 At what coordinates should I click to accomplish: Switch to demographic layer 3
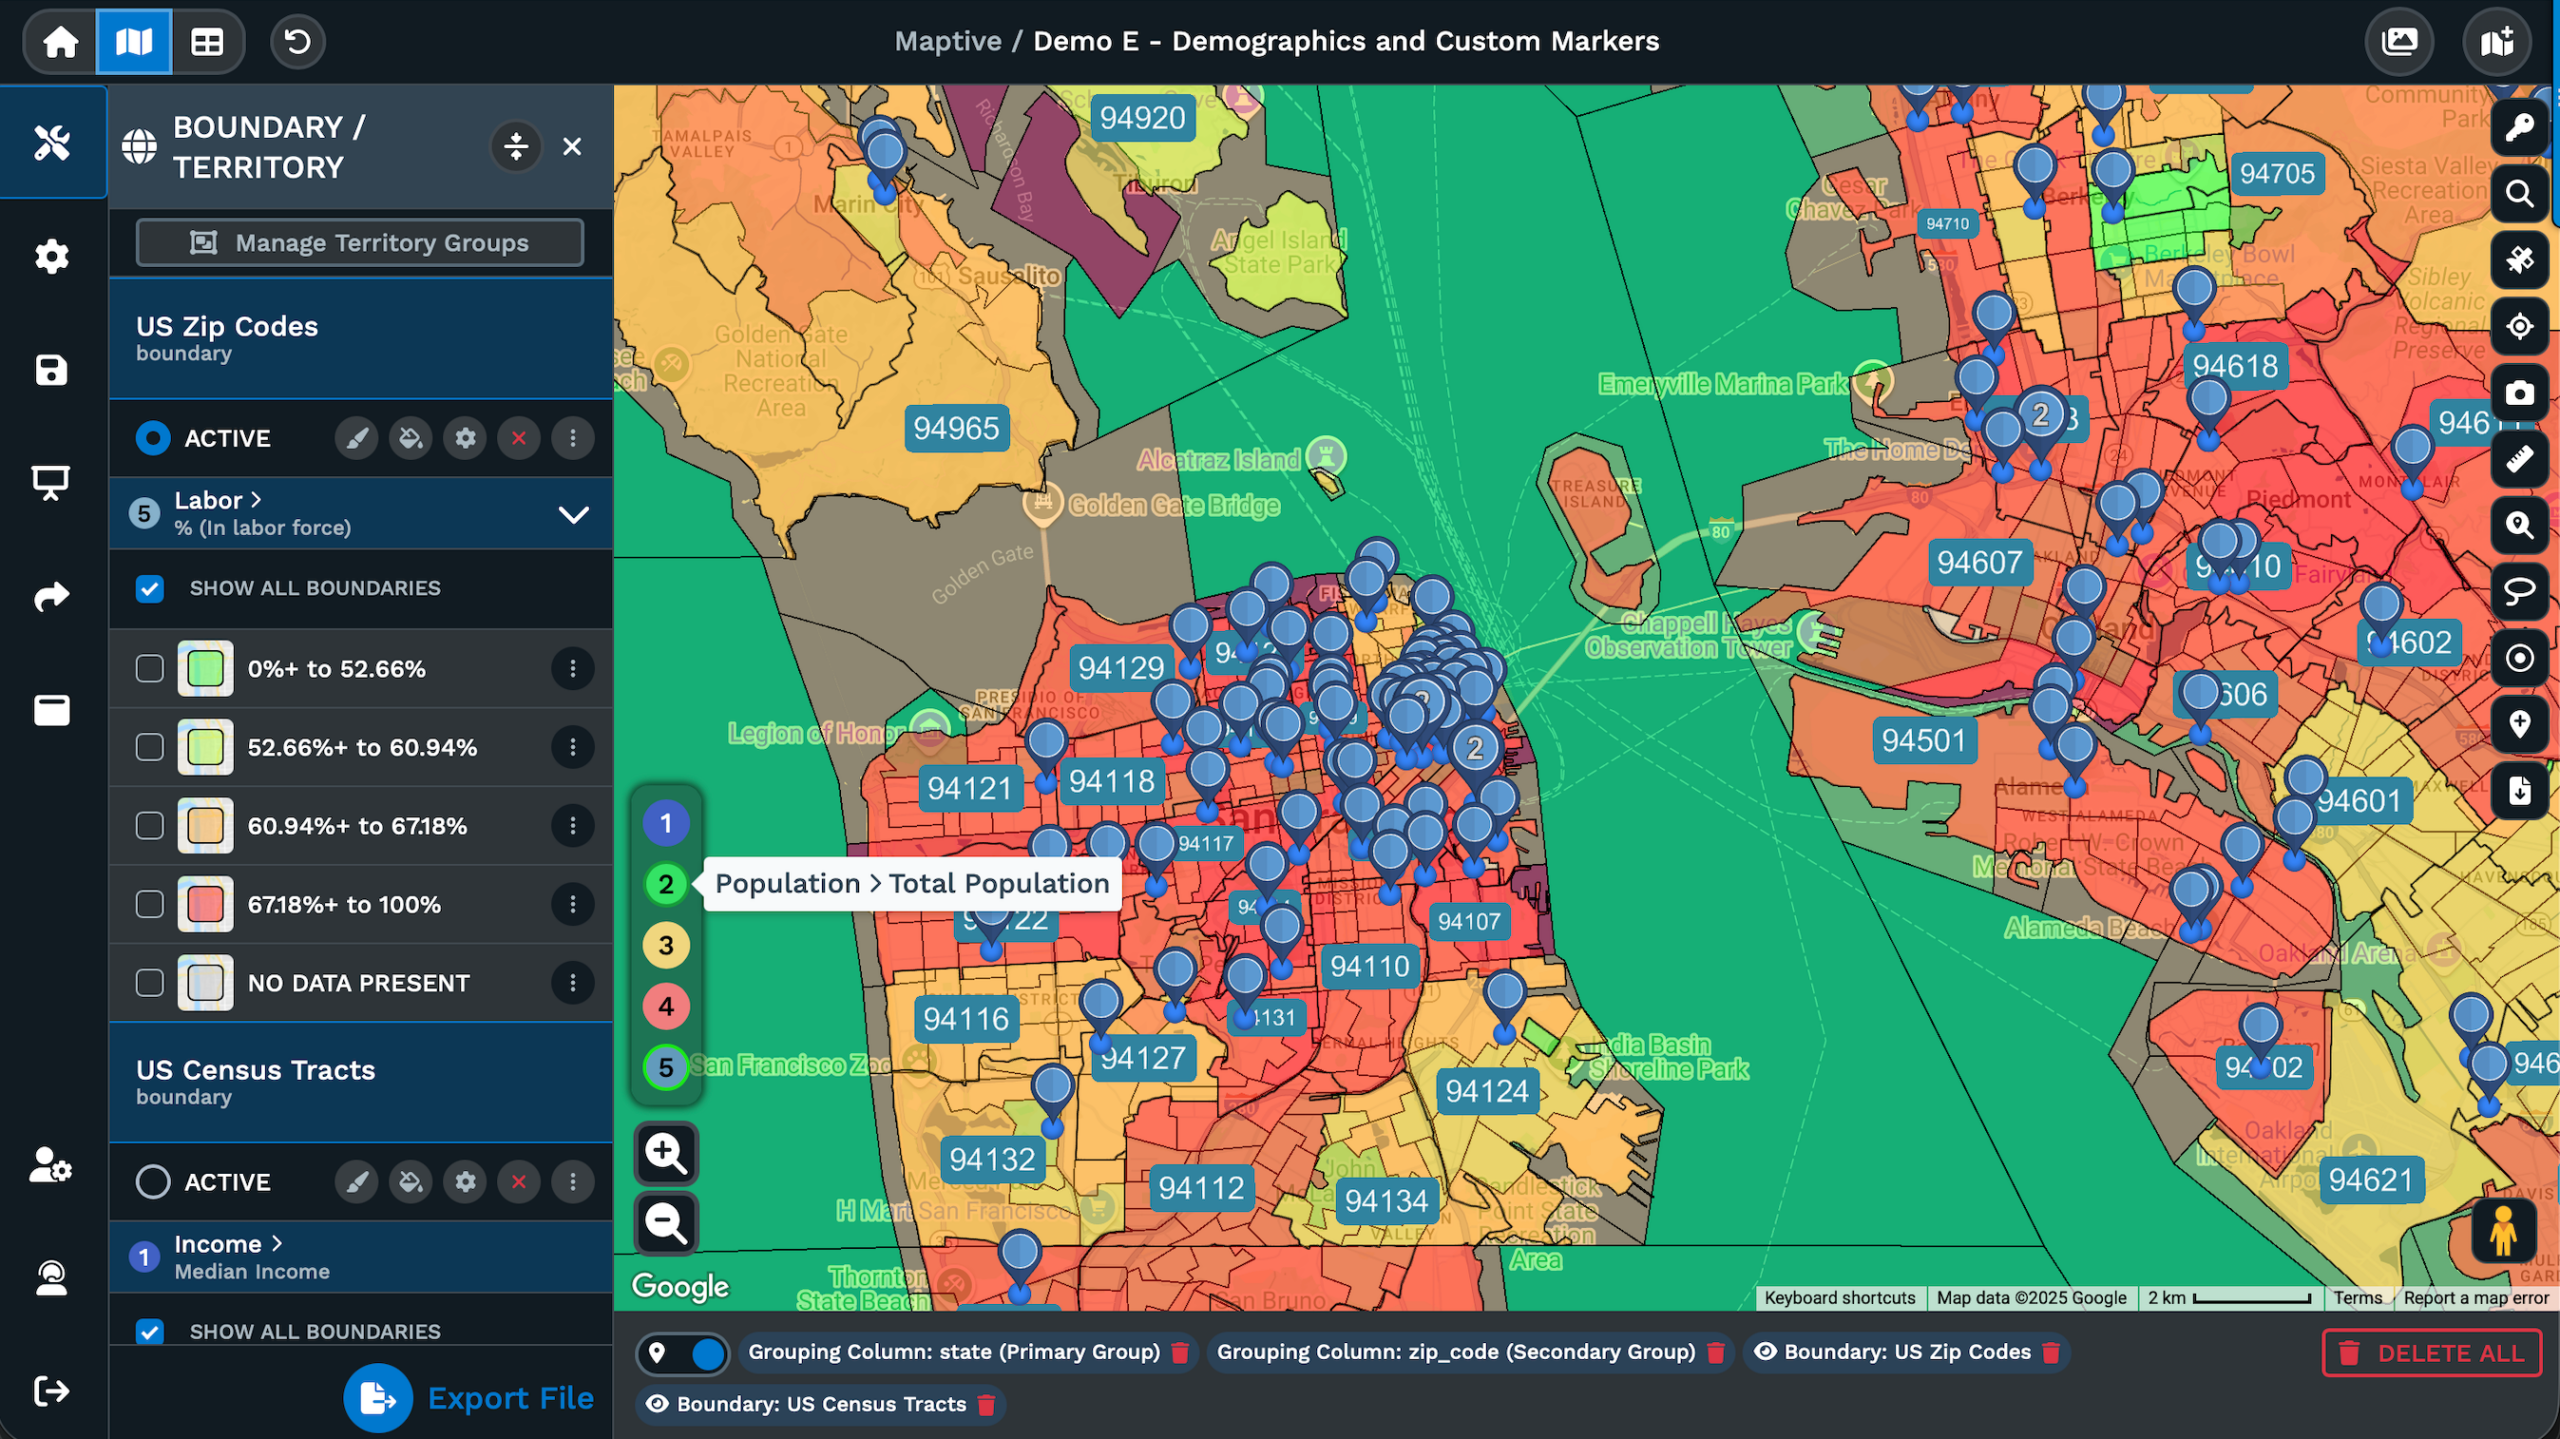666,945
